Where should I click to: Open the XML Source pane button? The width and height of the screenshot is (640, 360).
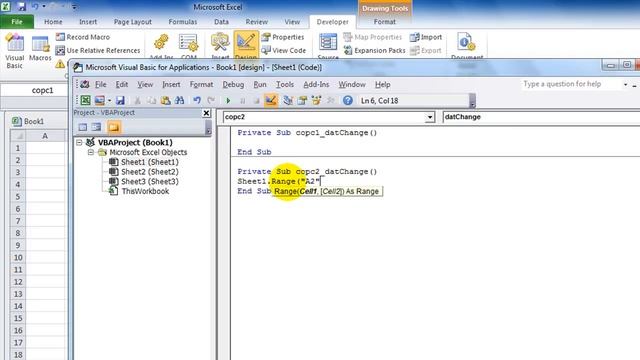click(328, 46)
